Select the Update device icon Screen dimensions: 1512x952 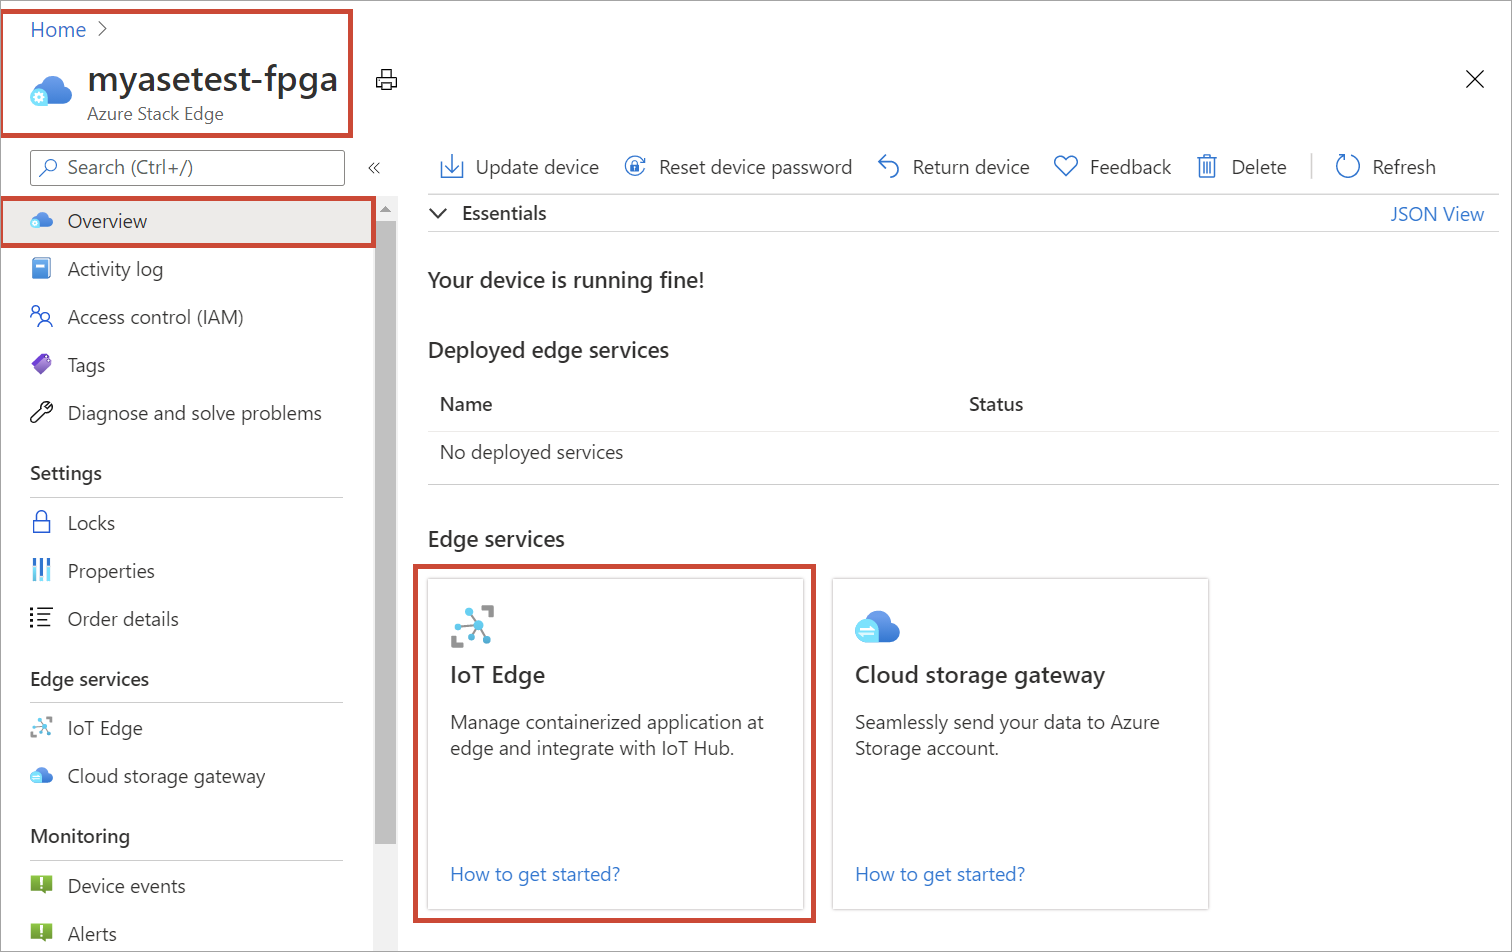(451, 166)
